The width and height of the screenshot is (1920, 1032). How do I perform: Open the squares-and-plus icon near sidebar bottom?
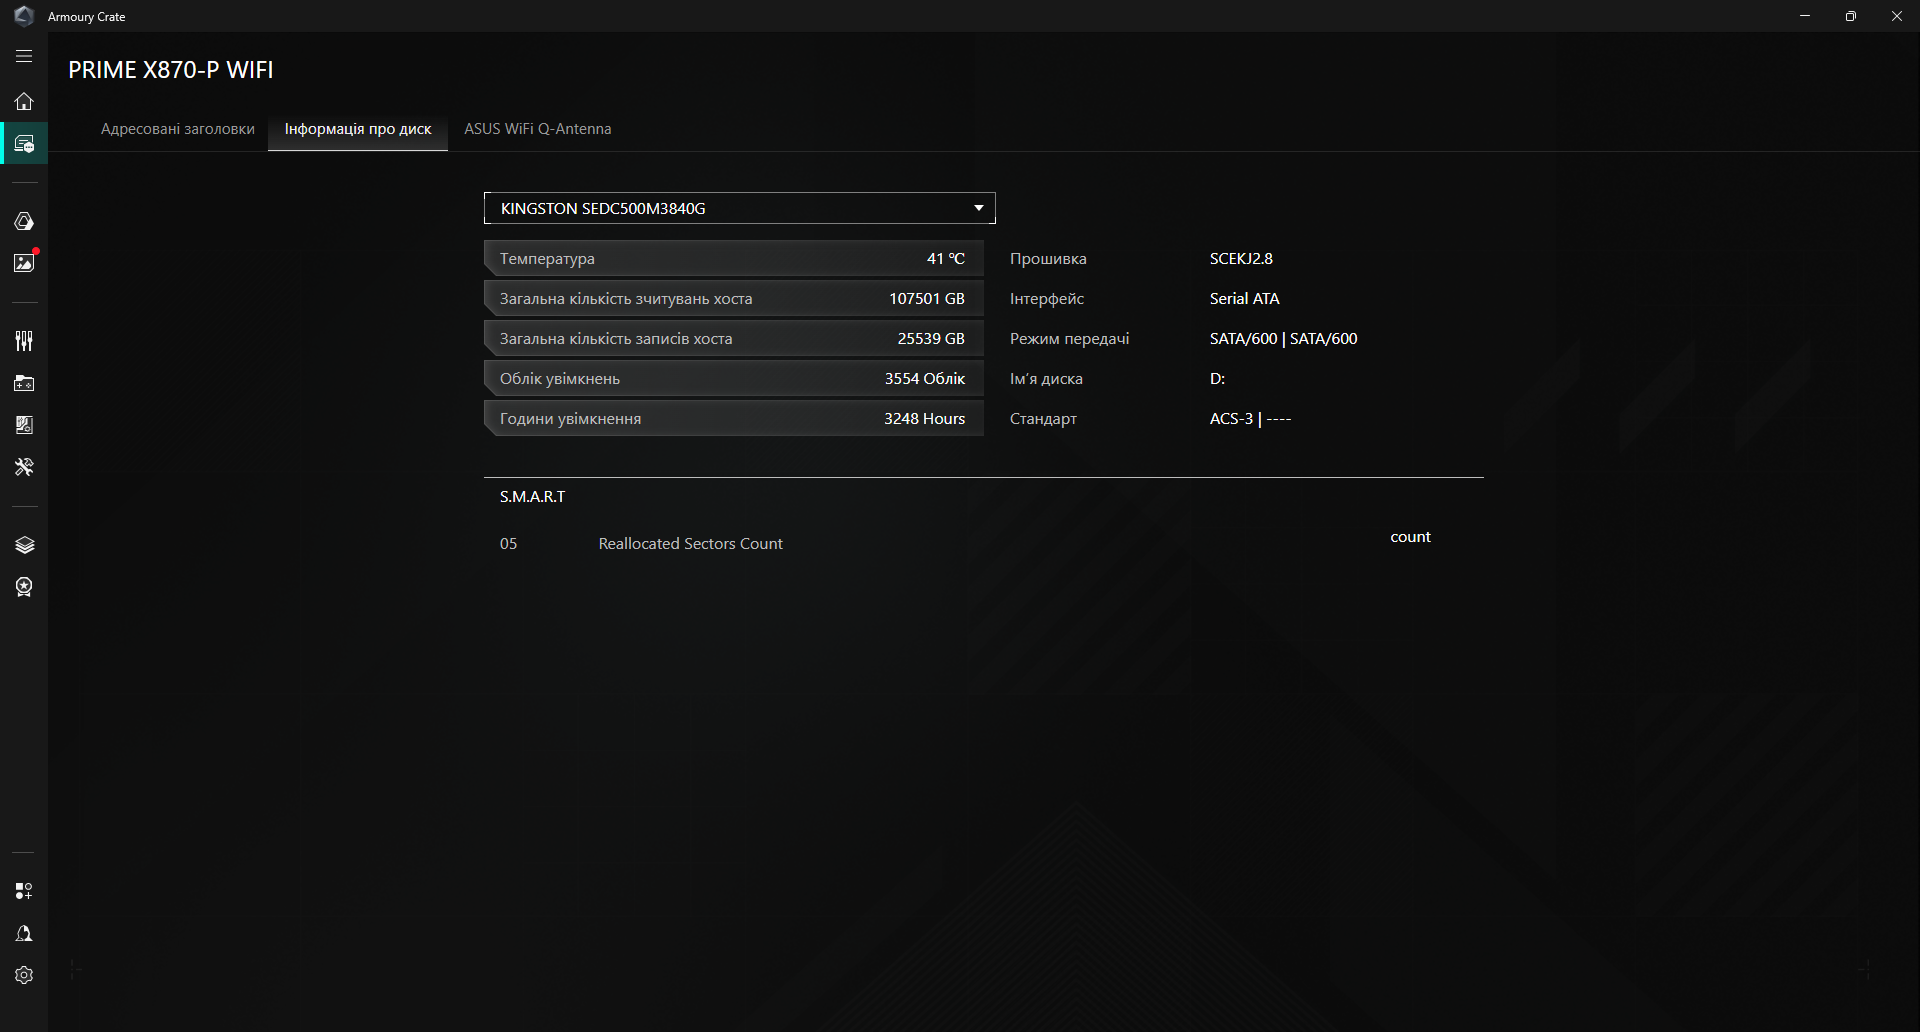click(x=24, y=891)
